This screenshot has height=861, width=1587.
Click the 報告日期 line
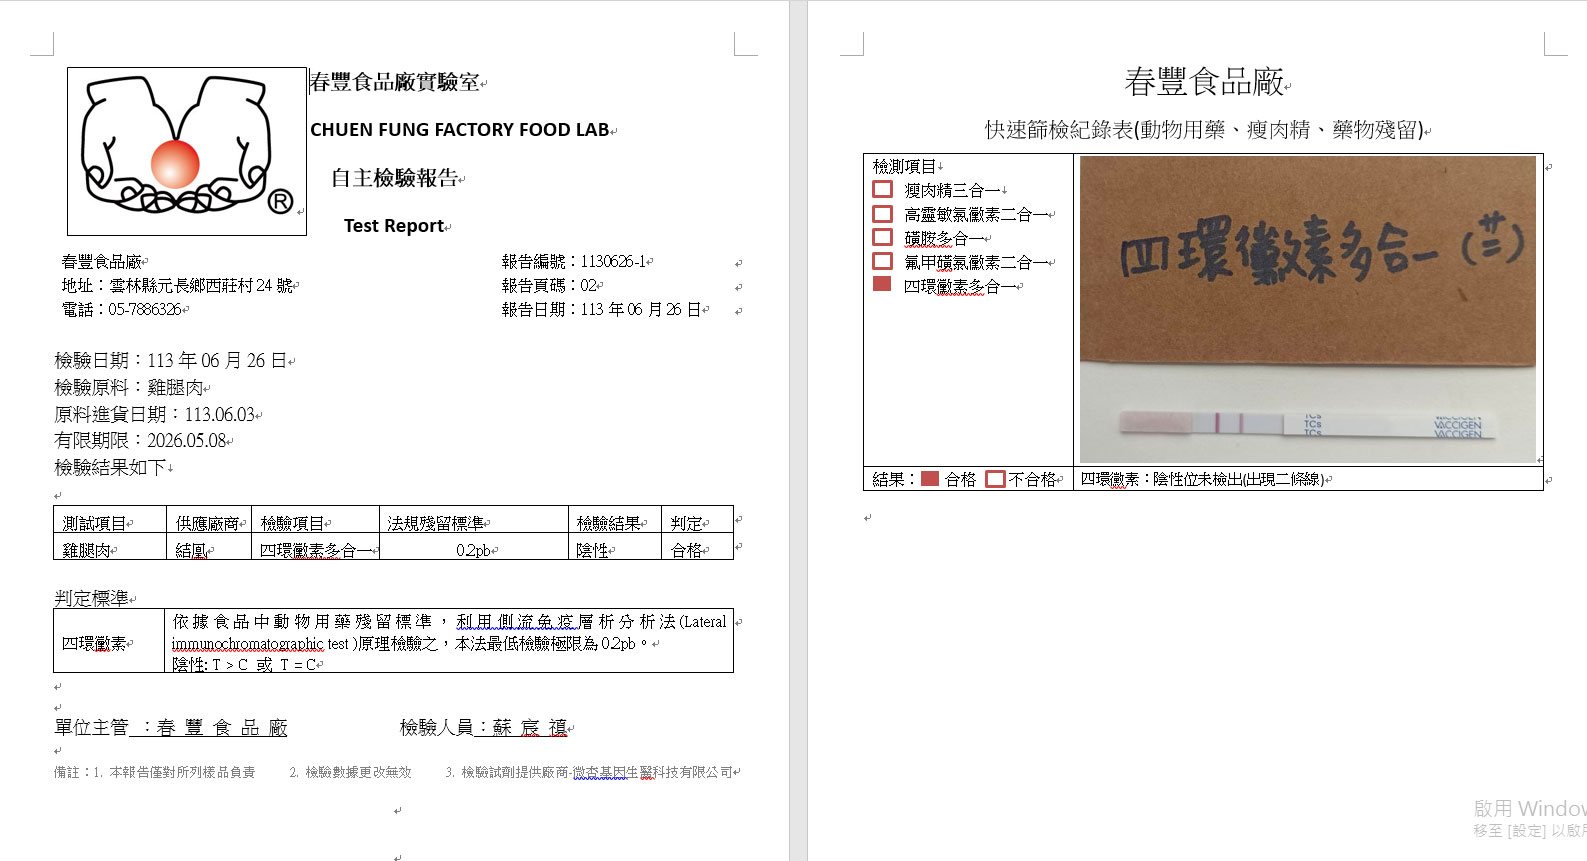[601, 310]
